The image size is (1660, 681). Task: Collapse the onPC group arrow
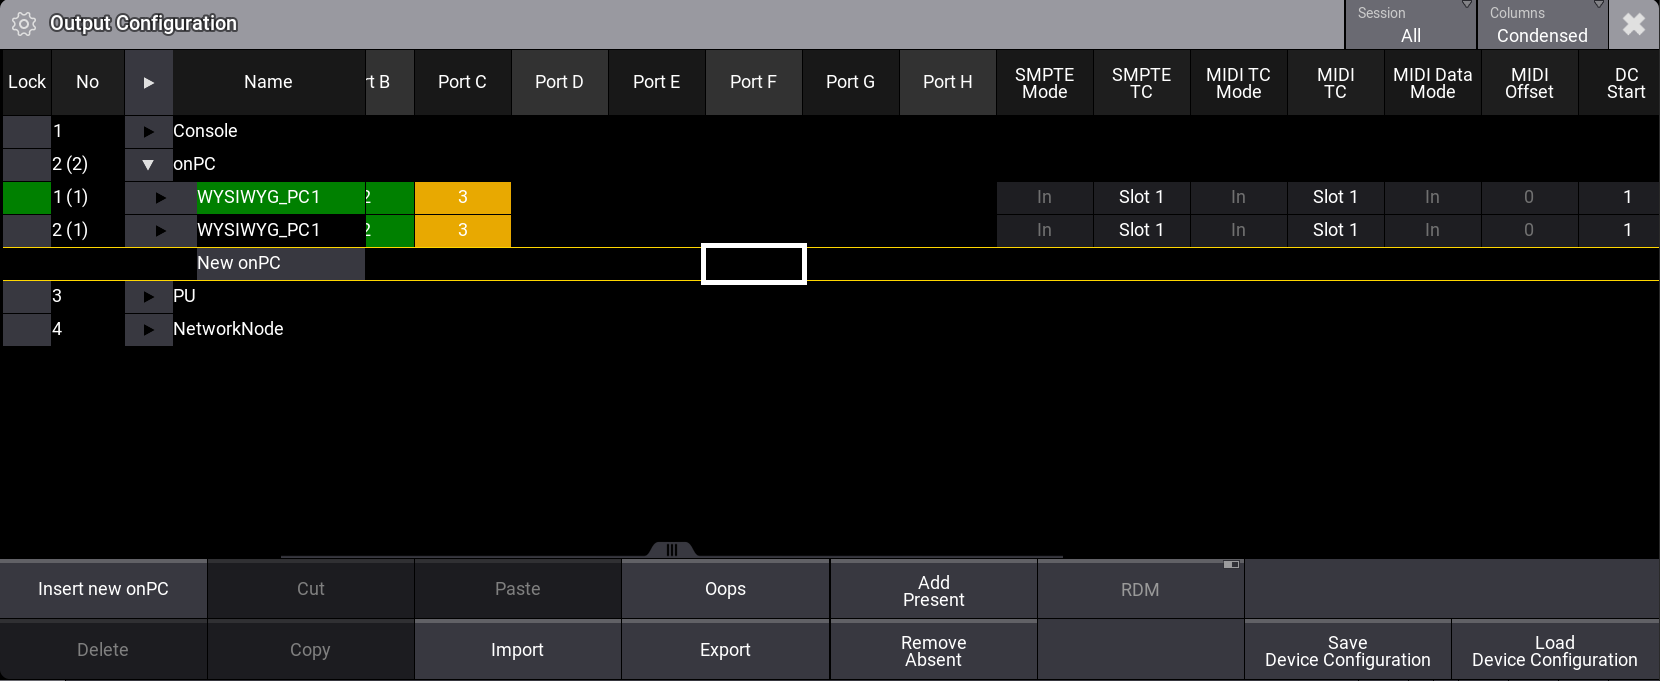pos(148,164)
